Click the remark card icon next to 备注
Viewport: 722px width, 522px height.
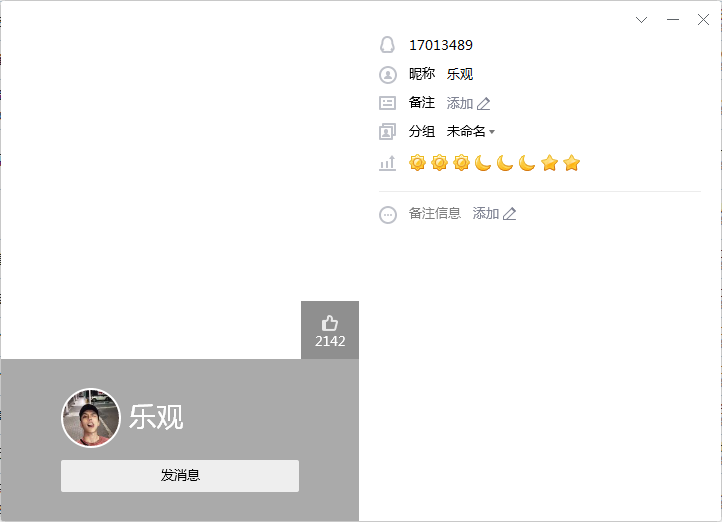point(387,103)
